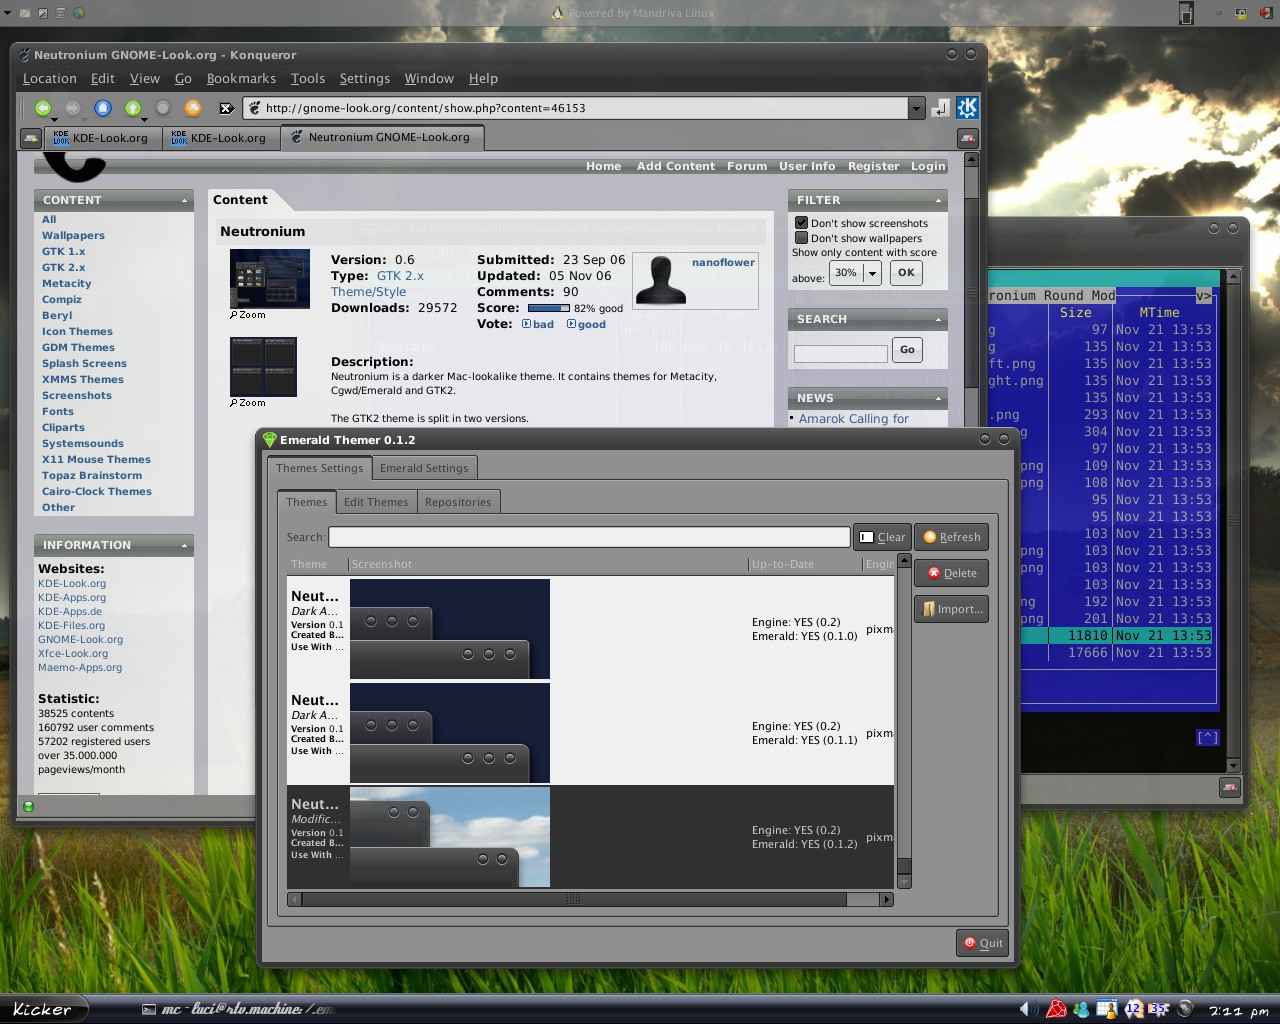Image resolution: width=1280 pixels, height=1024 pixels.
Task: Open the Icon Themes category link
Action: coord(77,332)
